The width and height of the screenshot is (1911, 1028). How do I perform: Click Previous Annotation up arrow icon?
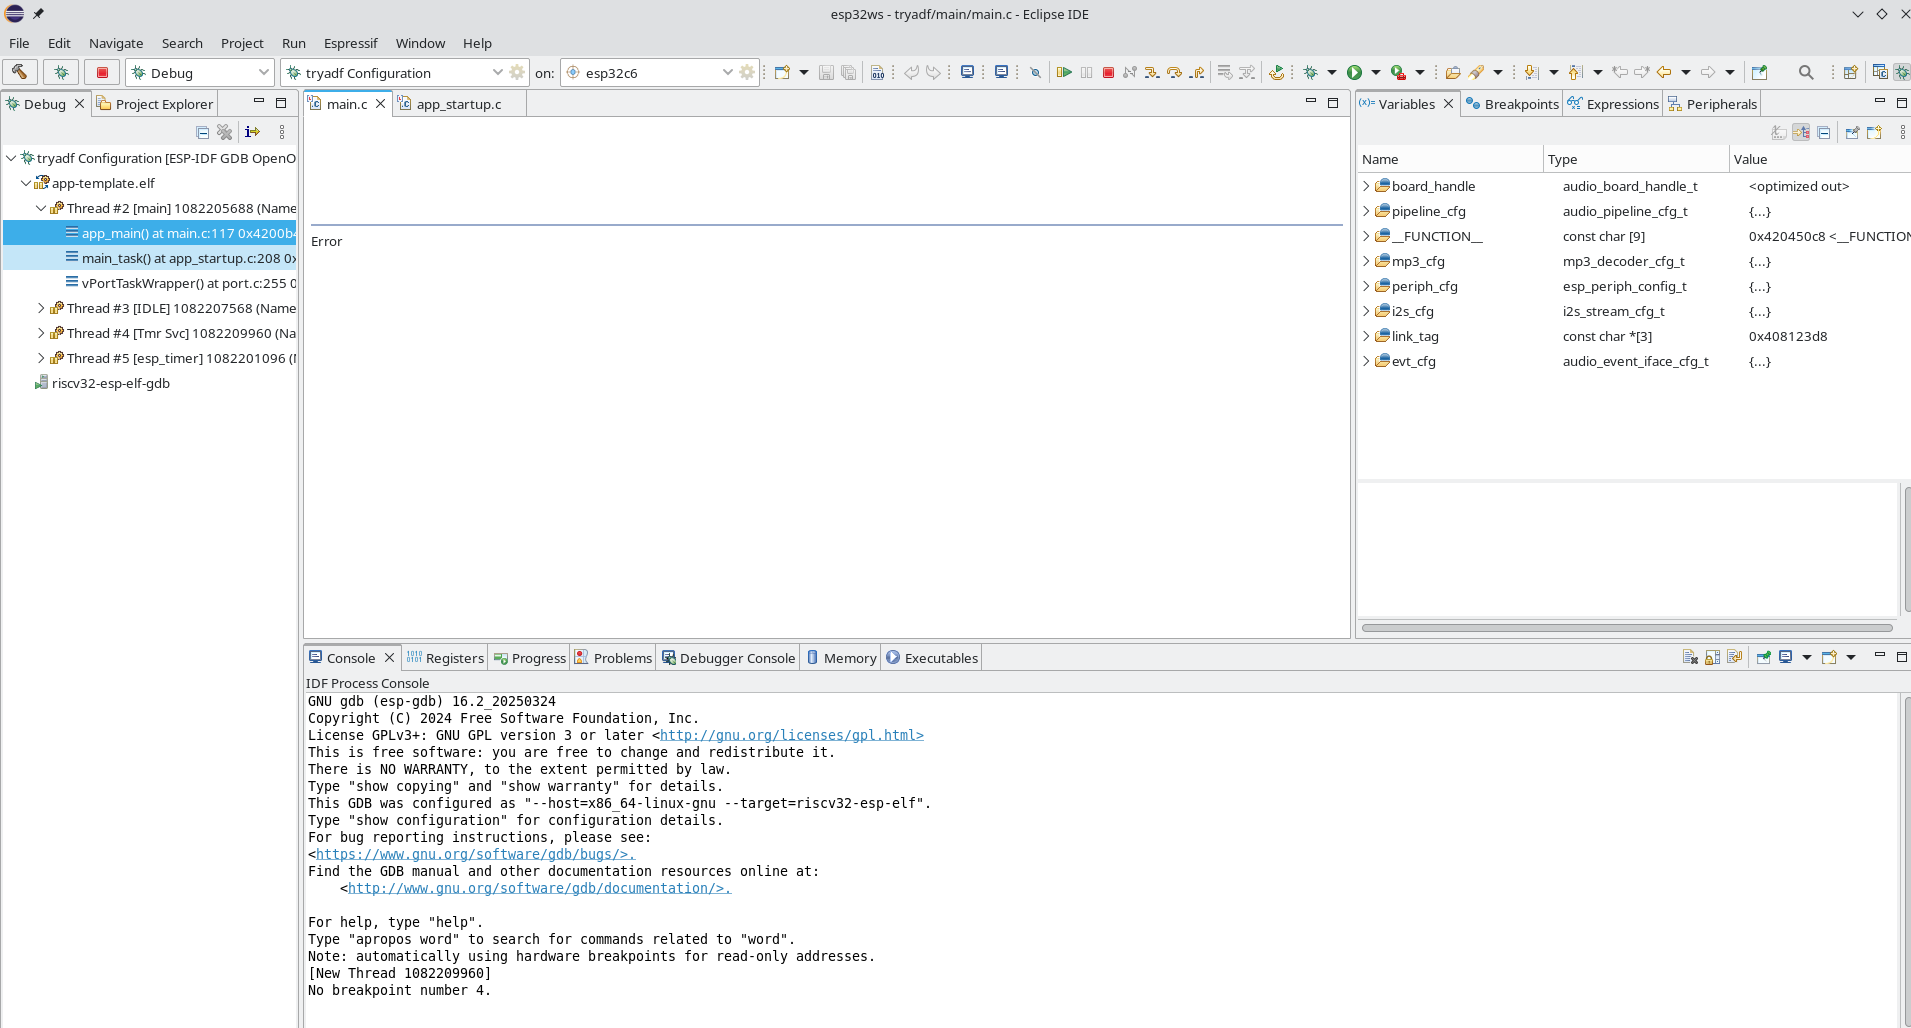[x=1575, y=72]
